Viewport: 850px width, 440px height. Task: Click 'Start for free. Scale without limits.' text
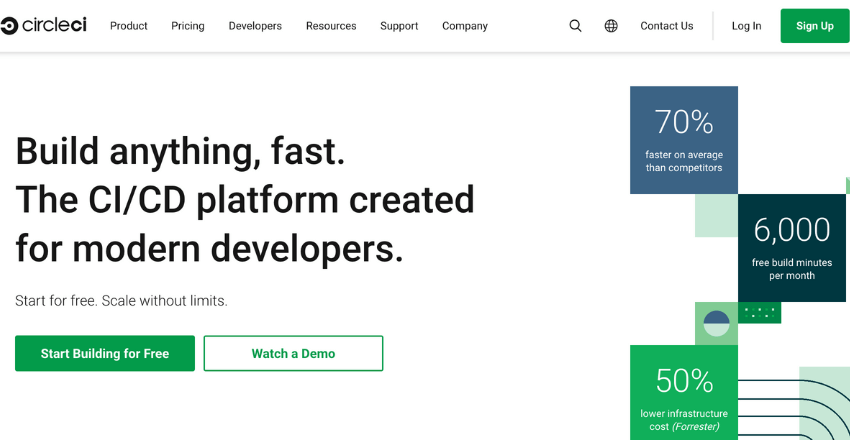[121, 301]
